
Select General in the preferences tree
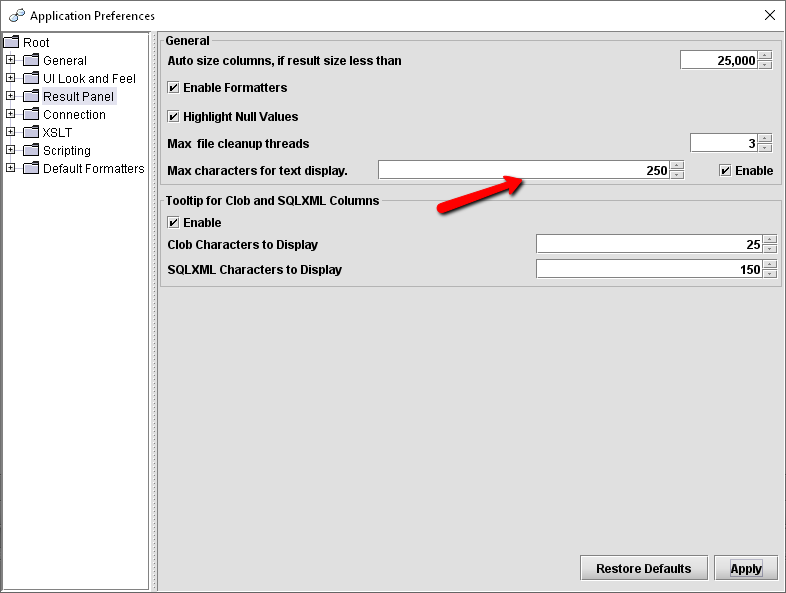point(65,61)
